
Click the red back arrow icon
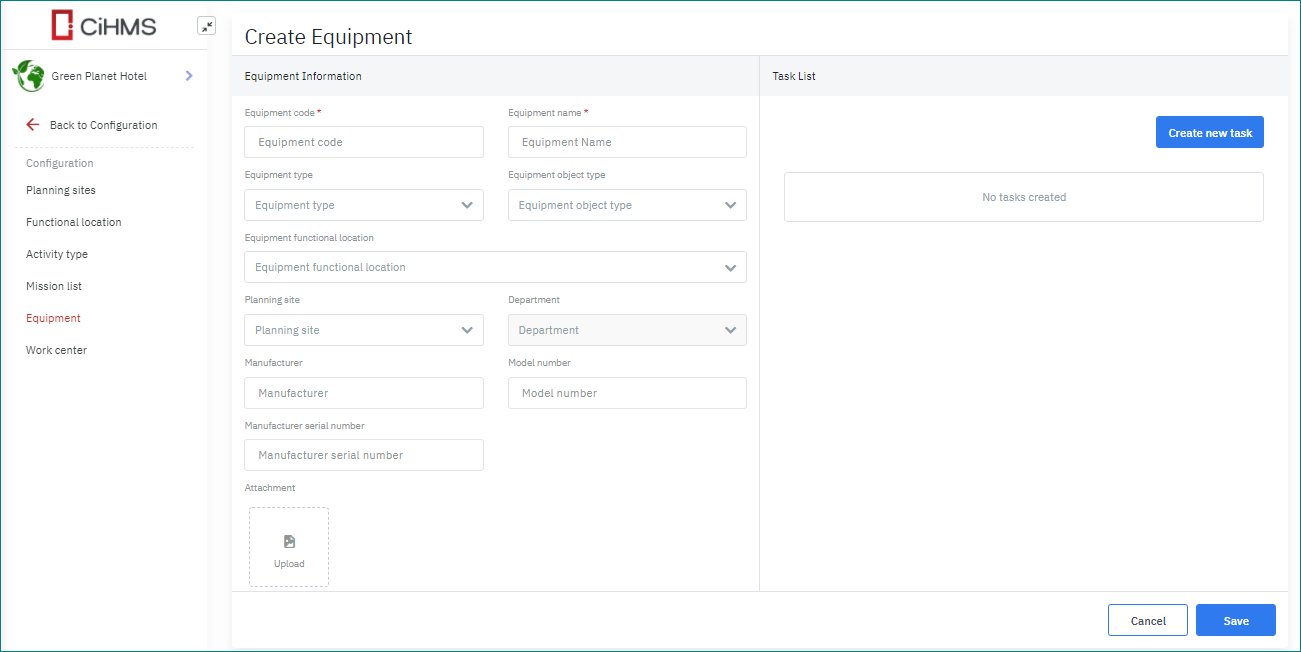click(x=33, y=125)
